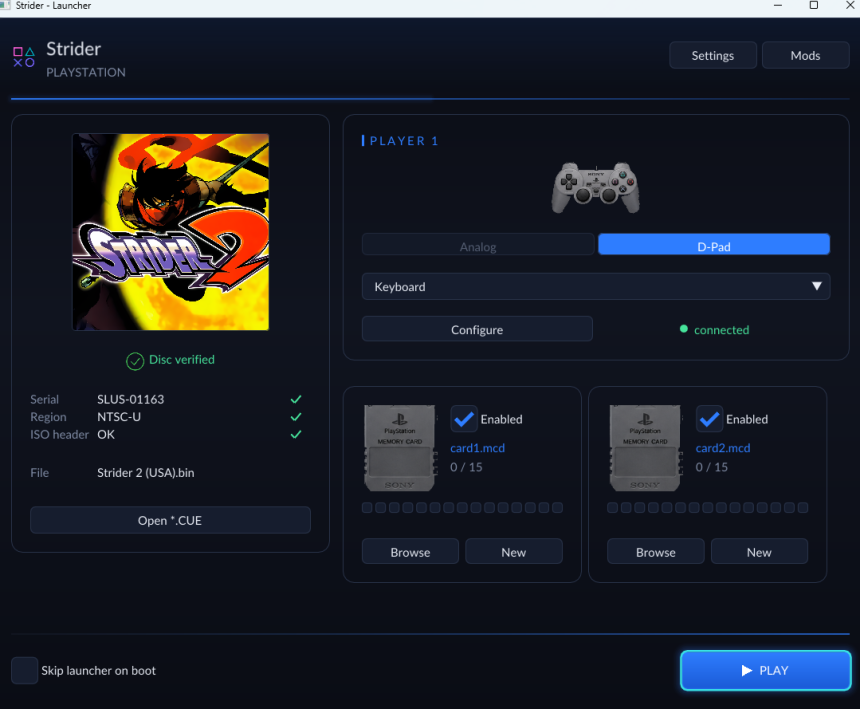Click the green check next to Serial
The height and width of the screenshot is (709, 860).
(x=296, y=399)
